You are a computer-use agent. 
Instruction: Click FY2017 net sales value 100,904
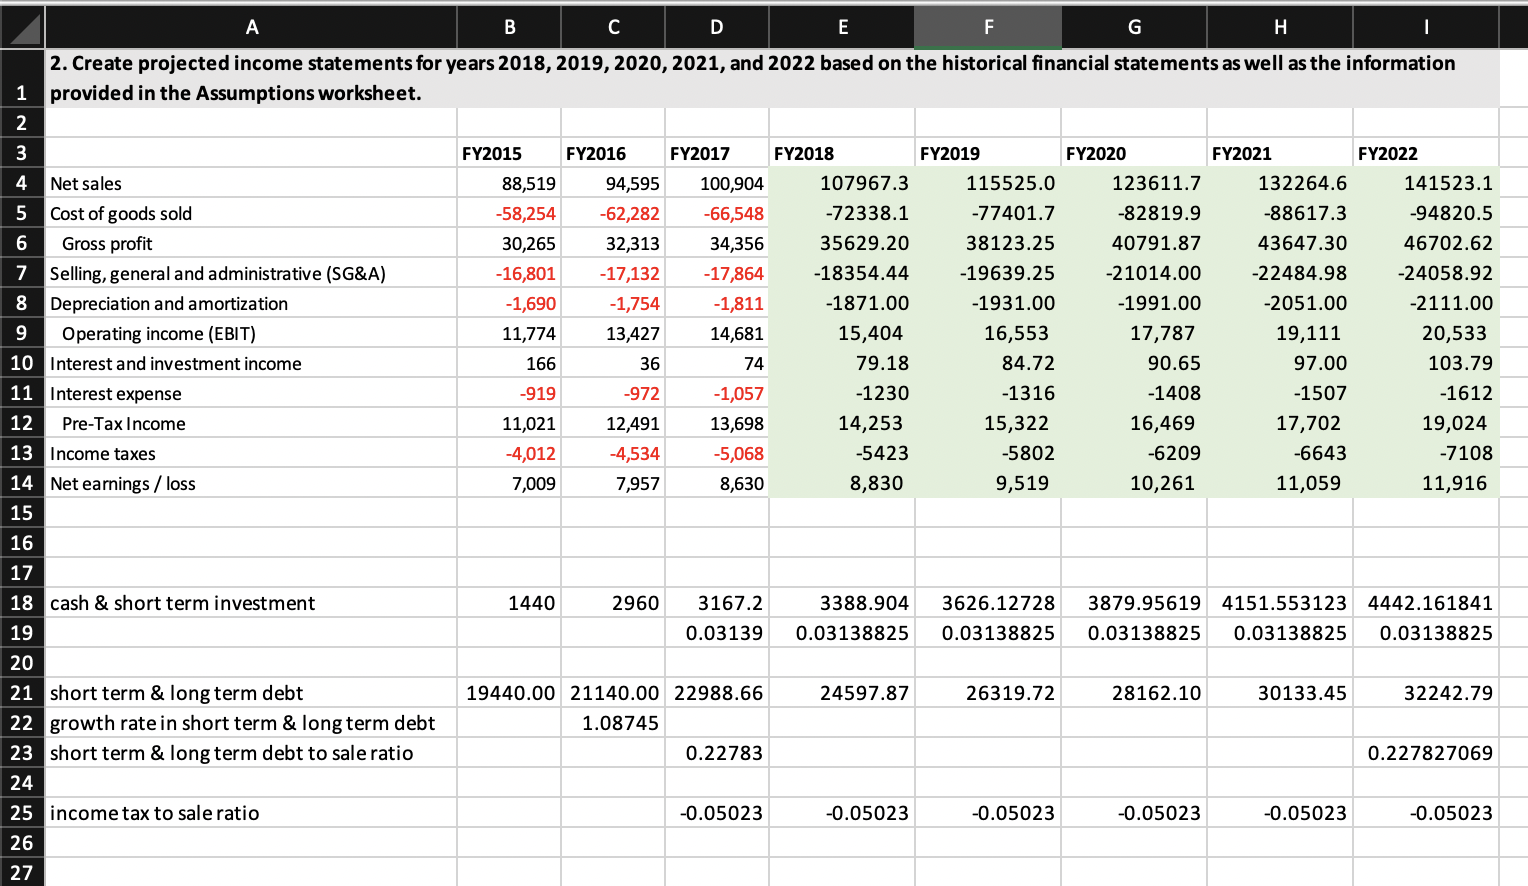coord(732,184)
